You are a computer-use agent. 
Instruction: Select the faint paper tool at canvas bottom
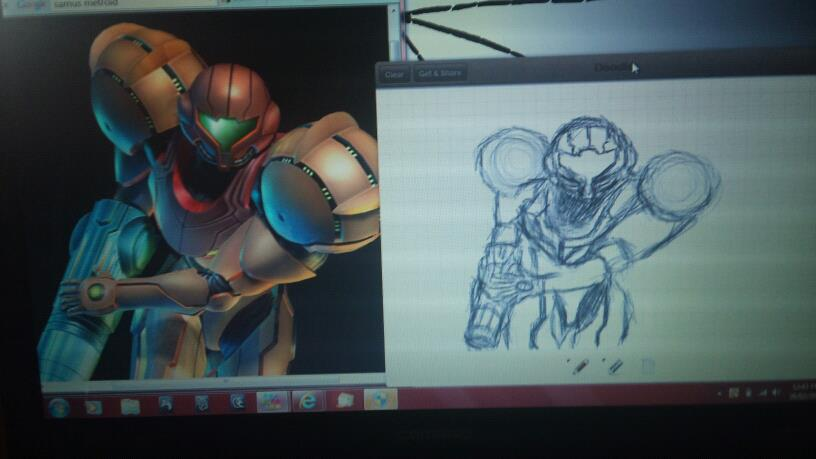tap(647, 367)
